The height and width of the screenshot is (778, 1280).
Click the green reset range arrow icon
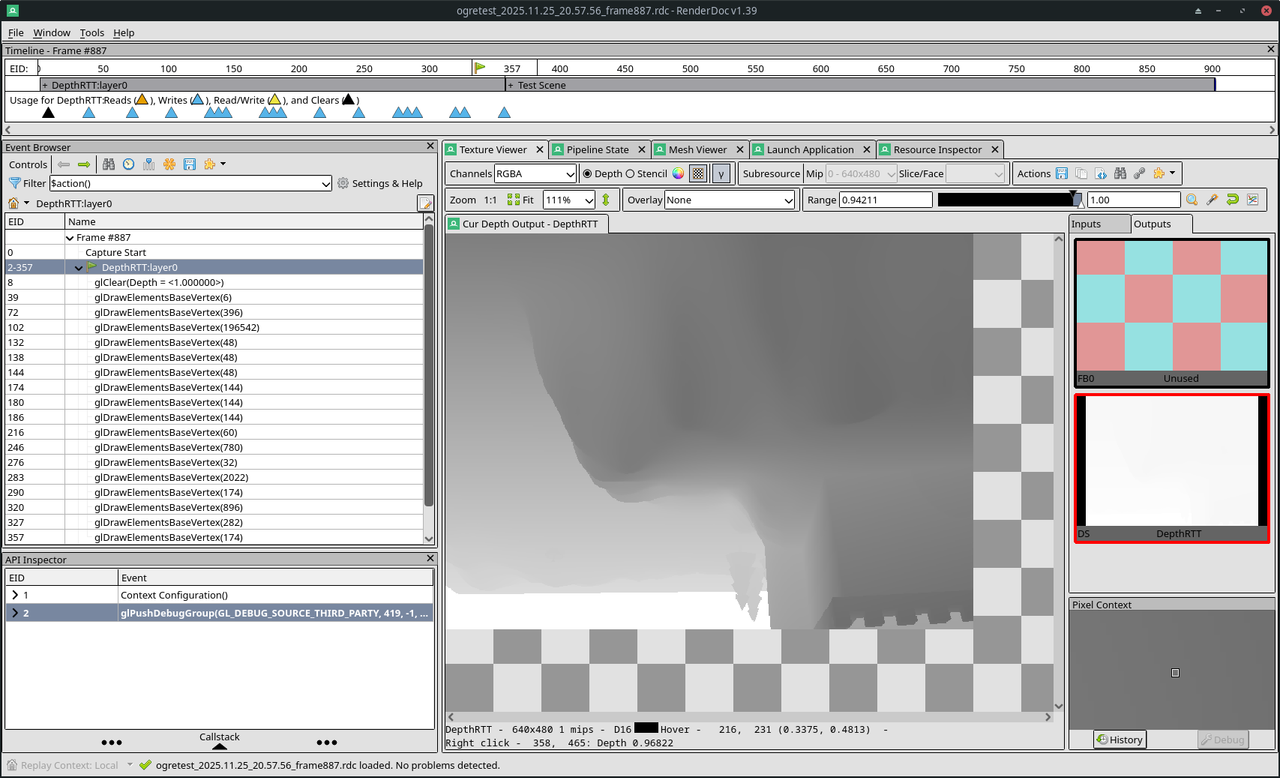pos(1232,200)
